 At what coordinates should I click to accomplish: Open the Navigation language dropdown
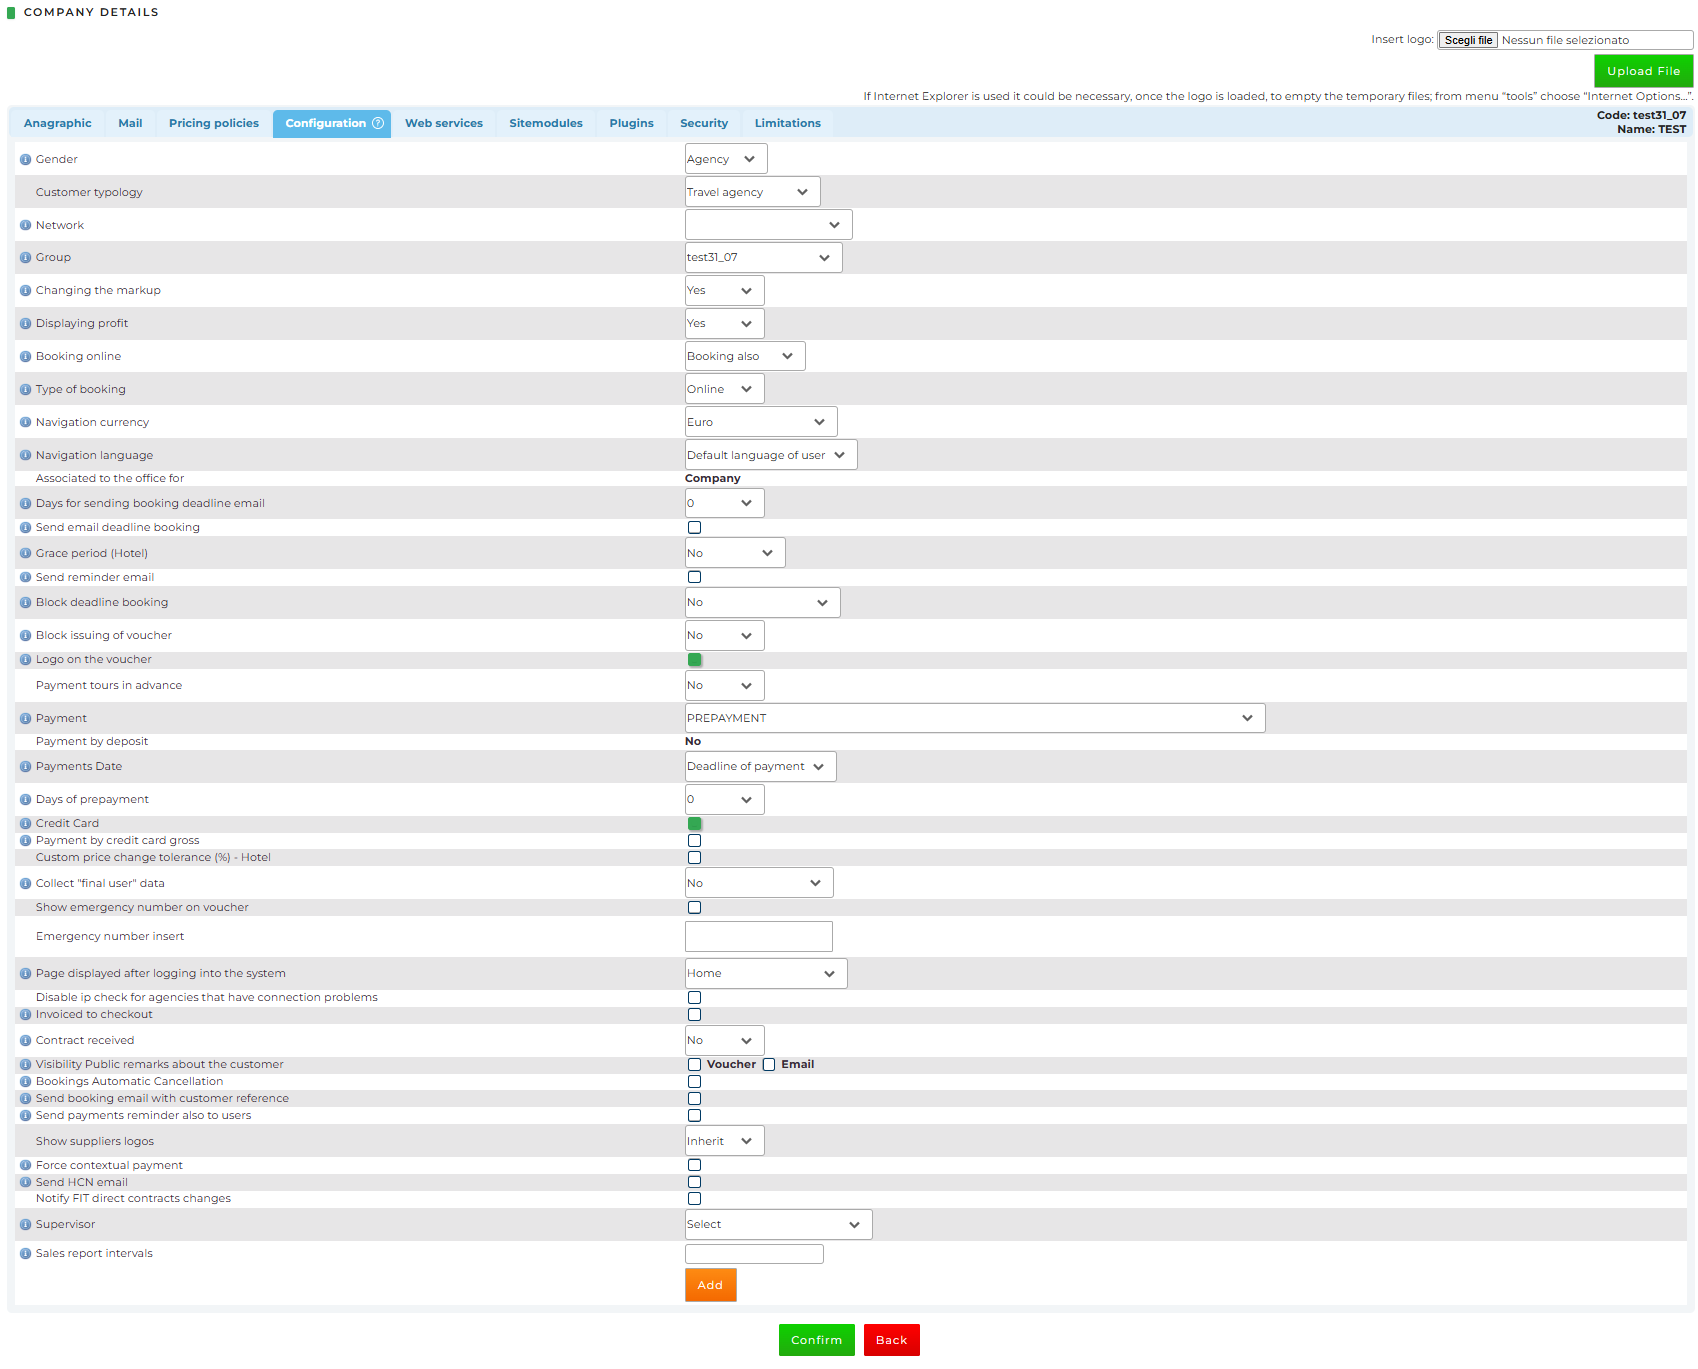tap(770, 455)
